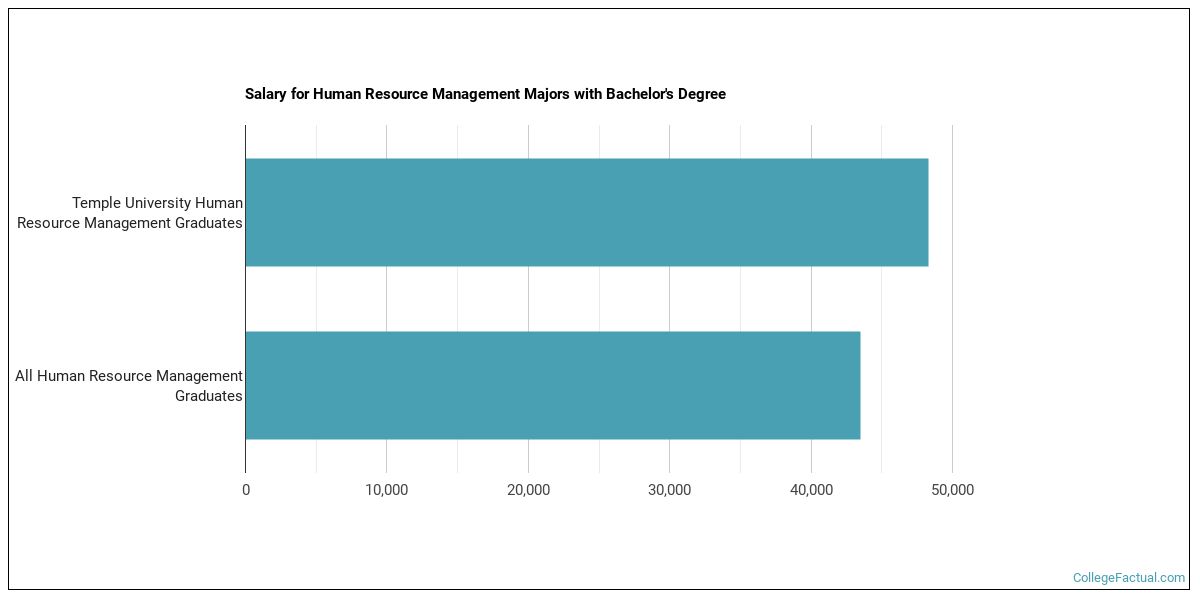This screenshot has width=1200, height=600.
Task: Click the All Human Resource Management Graduates bar
Action: pos(552,385)
